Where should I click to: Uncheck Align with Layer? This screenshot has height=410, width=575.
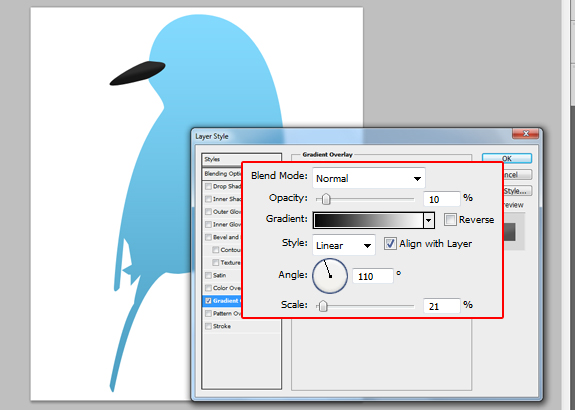pyautogui.click(x=390, y=244)
